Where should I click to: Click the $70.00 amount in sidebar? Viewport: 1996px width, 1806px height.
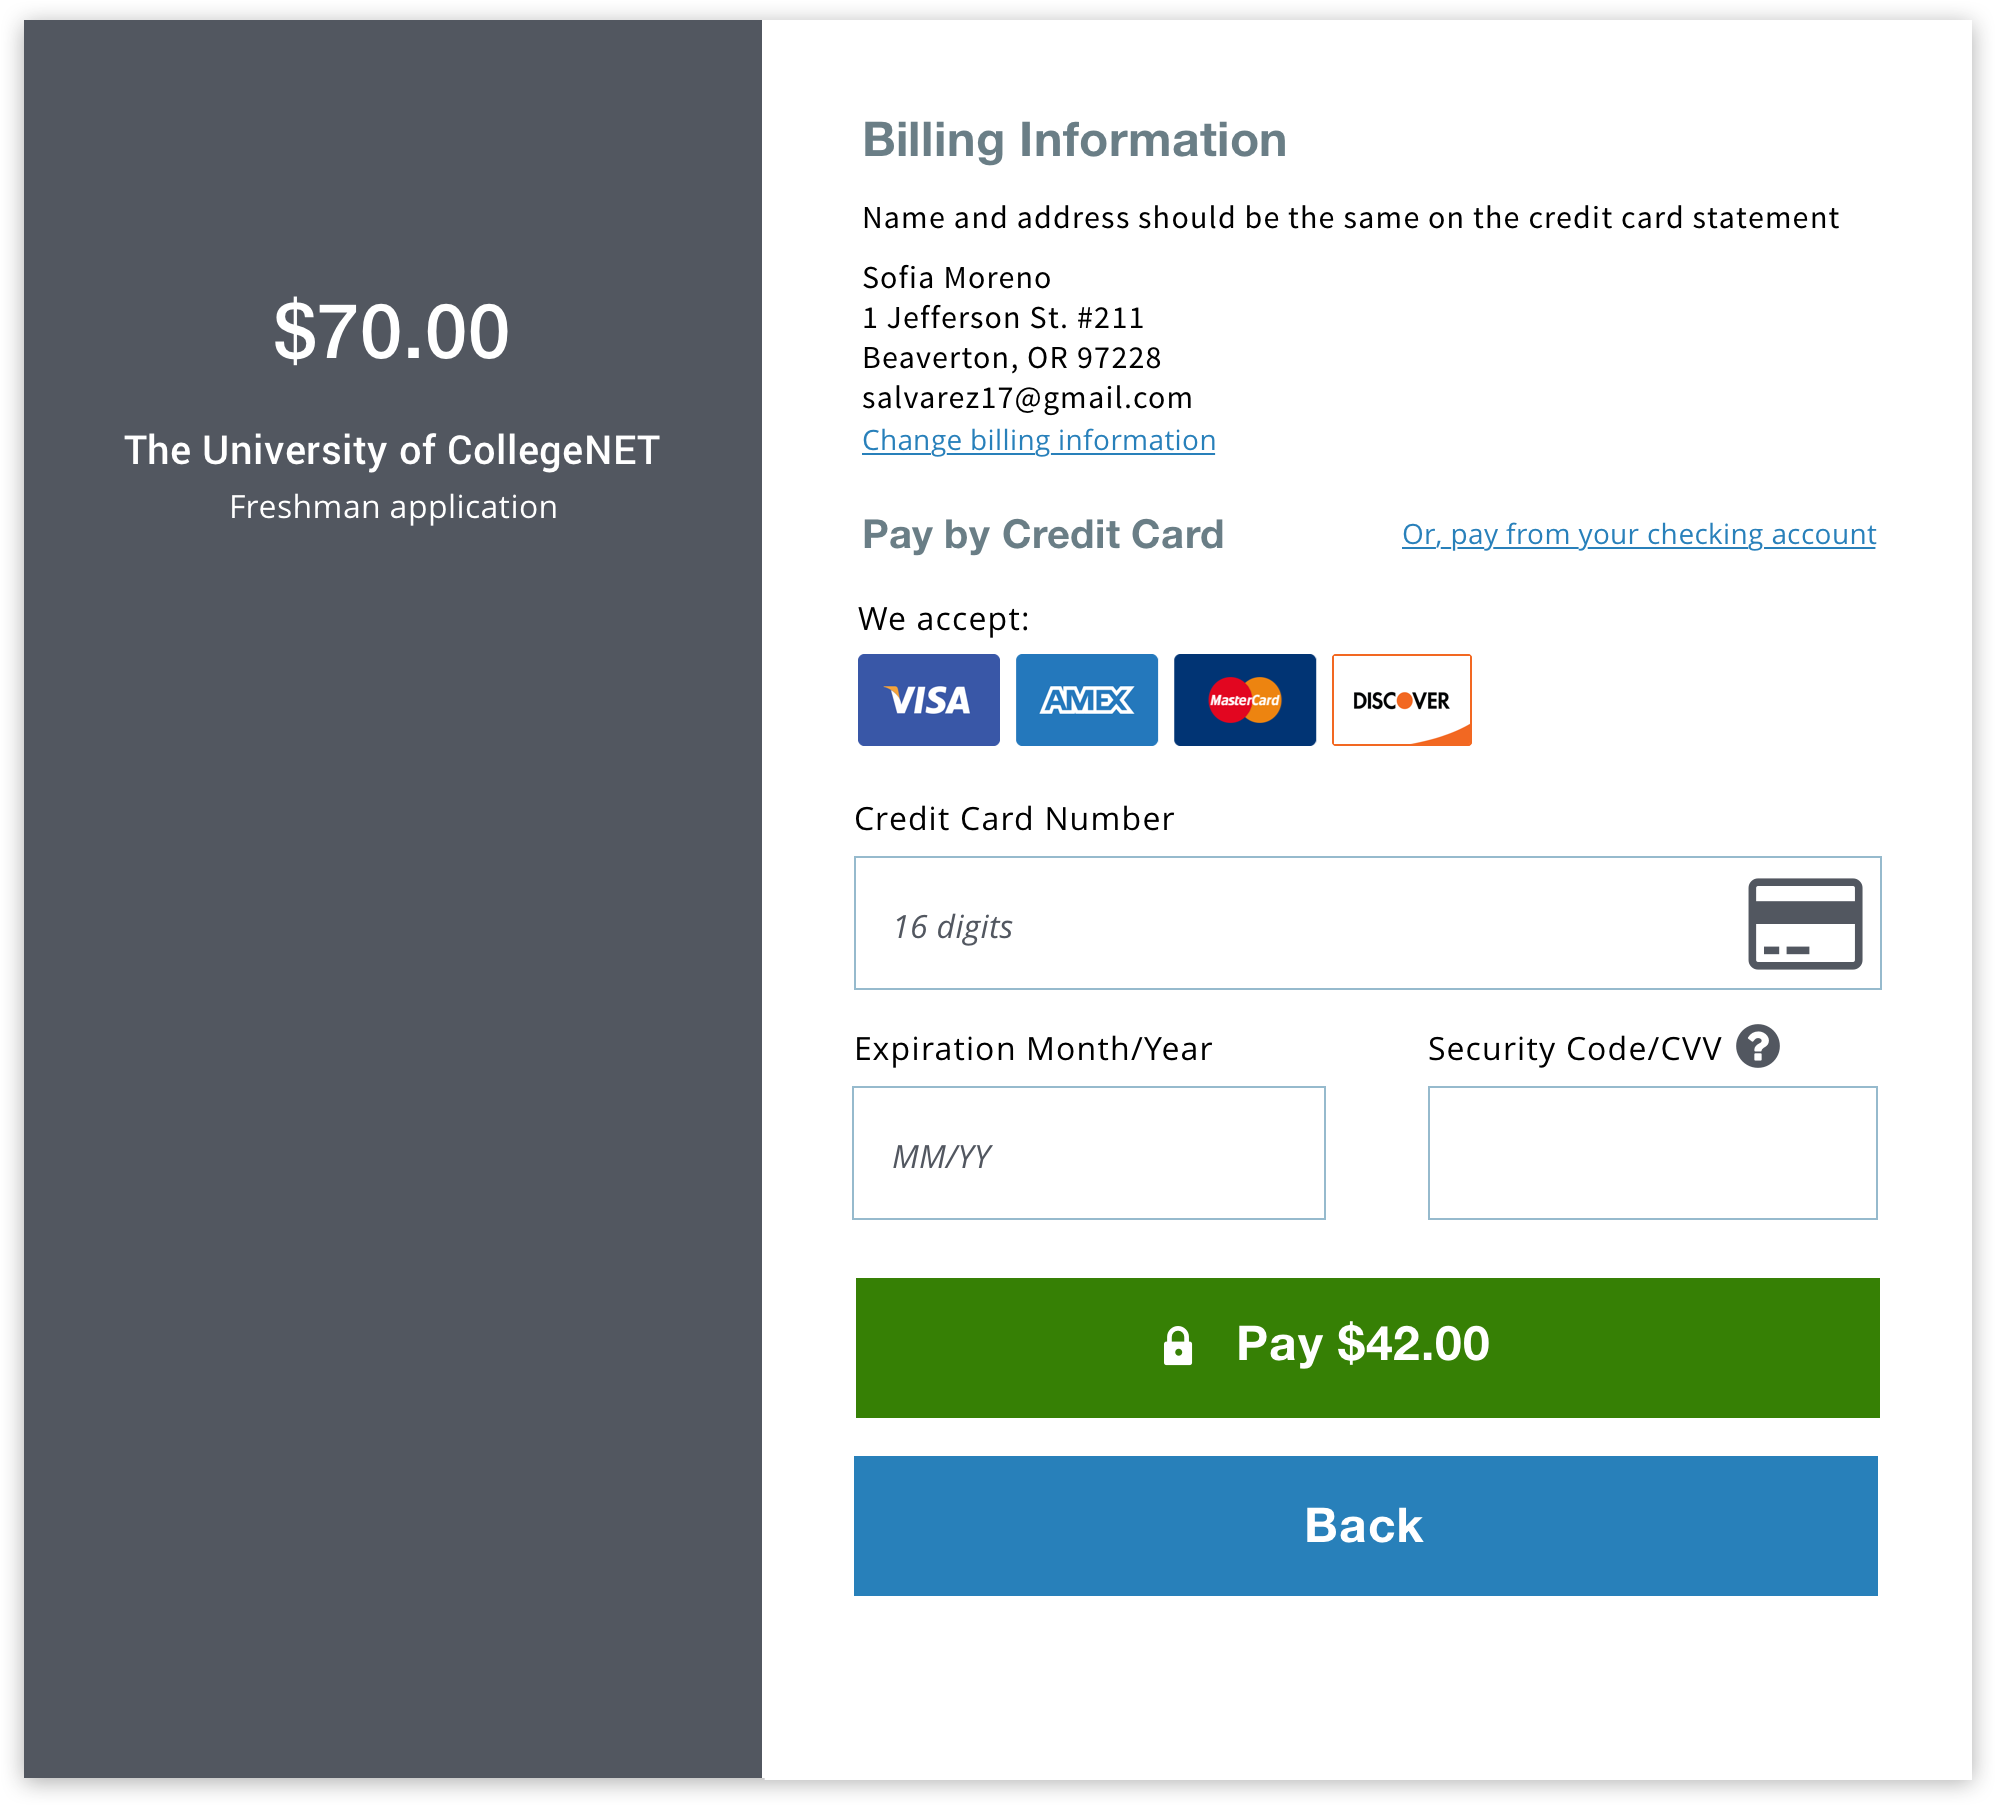tap(392, 332)
